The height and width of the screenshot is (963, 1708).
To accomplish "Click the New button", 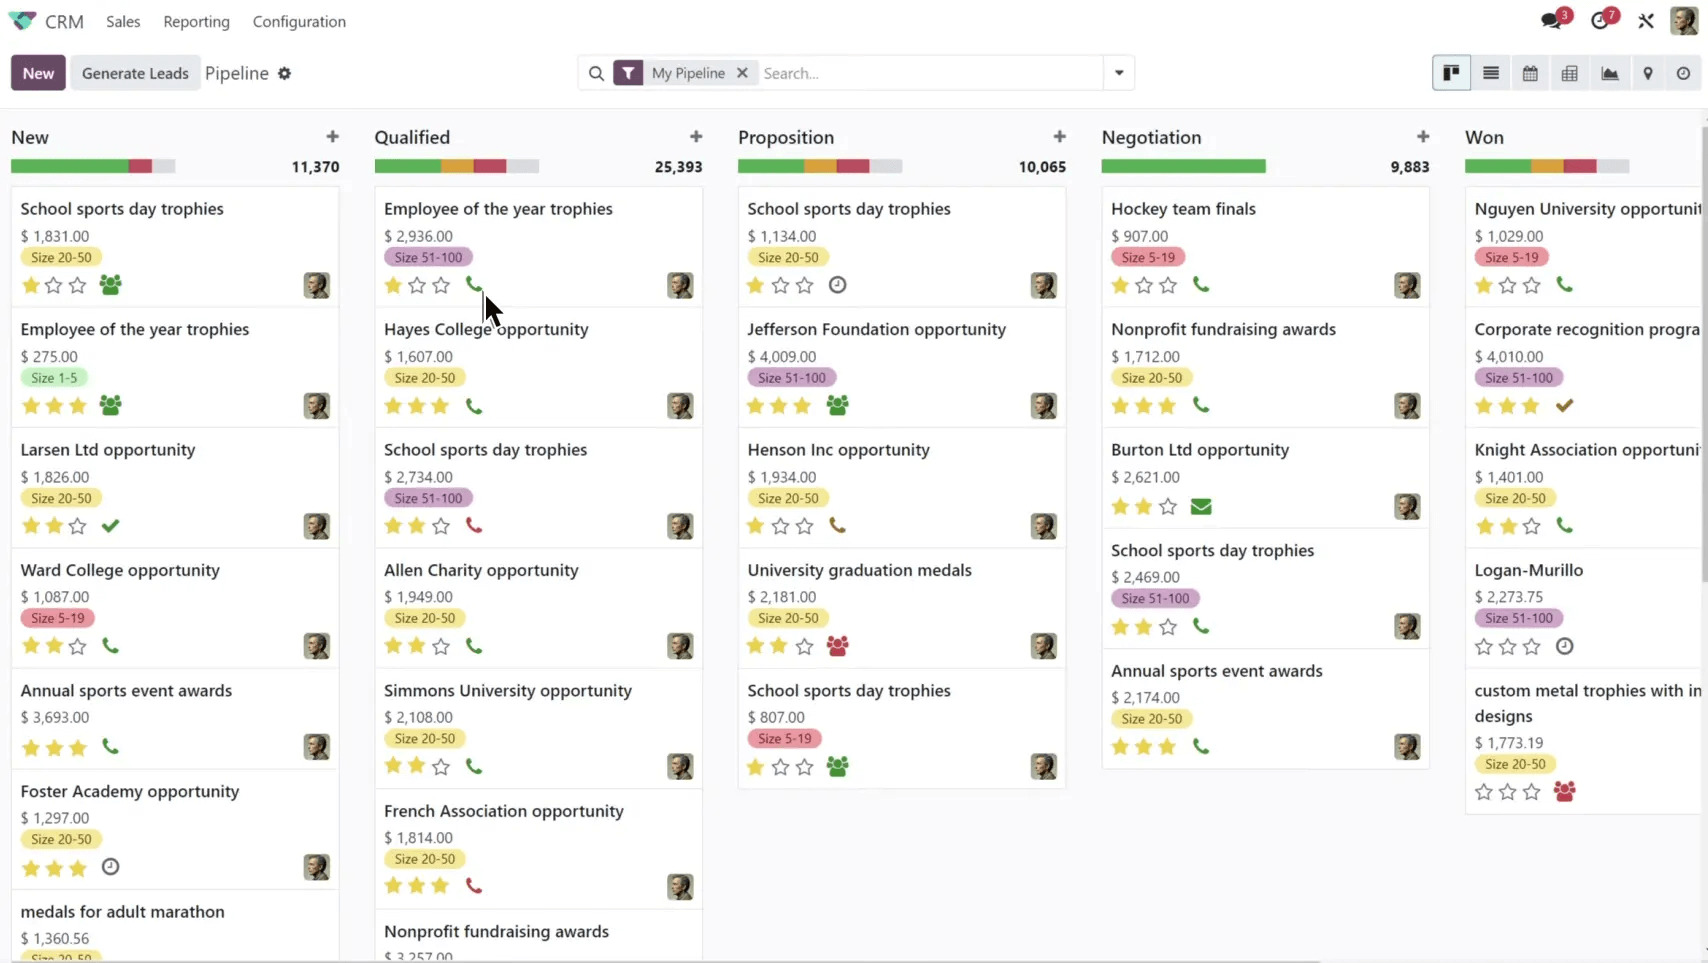I will click(37, 72).
